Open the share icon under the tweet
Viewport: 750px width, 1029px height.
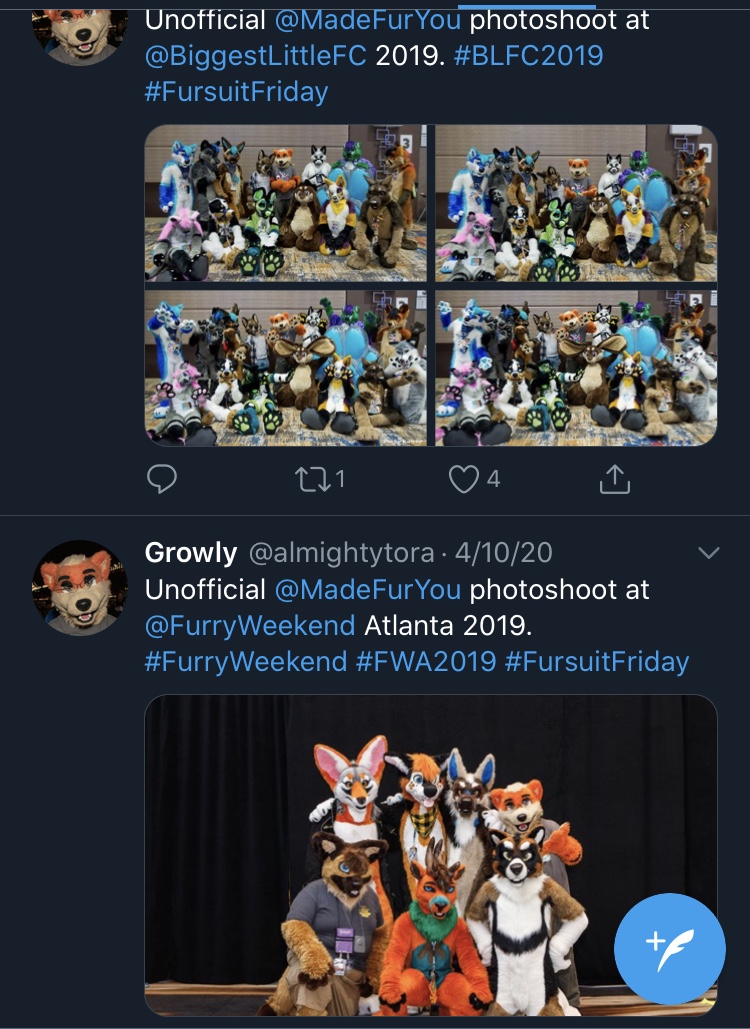615,479
